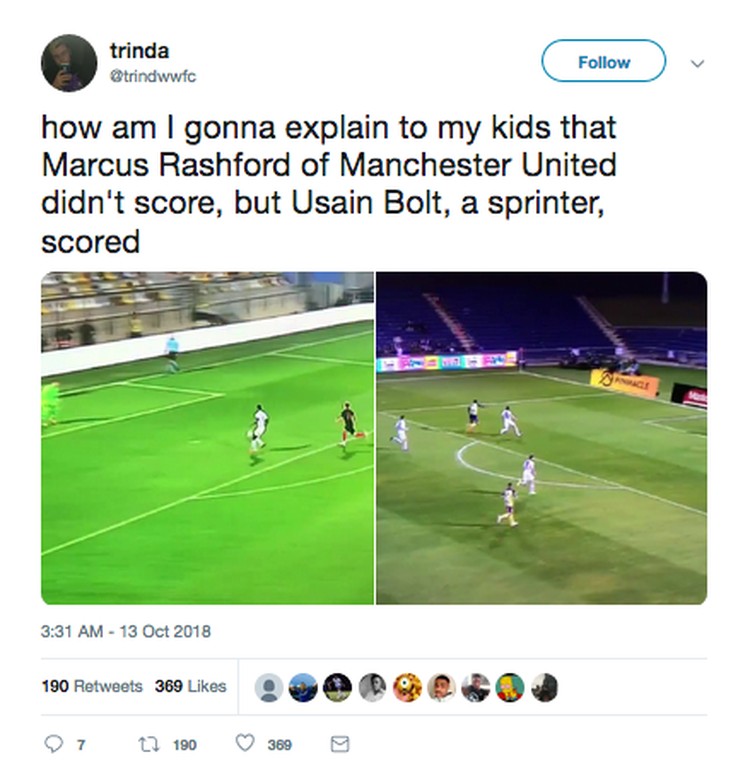Viewport: 750px width, 774px height.
Task: Like the tweet with heart icon
Action: (245, 743)
